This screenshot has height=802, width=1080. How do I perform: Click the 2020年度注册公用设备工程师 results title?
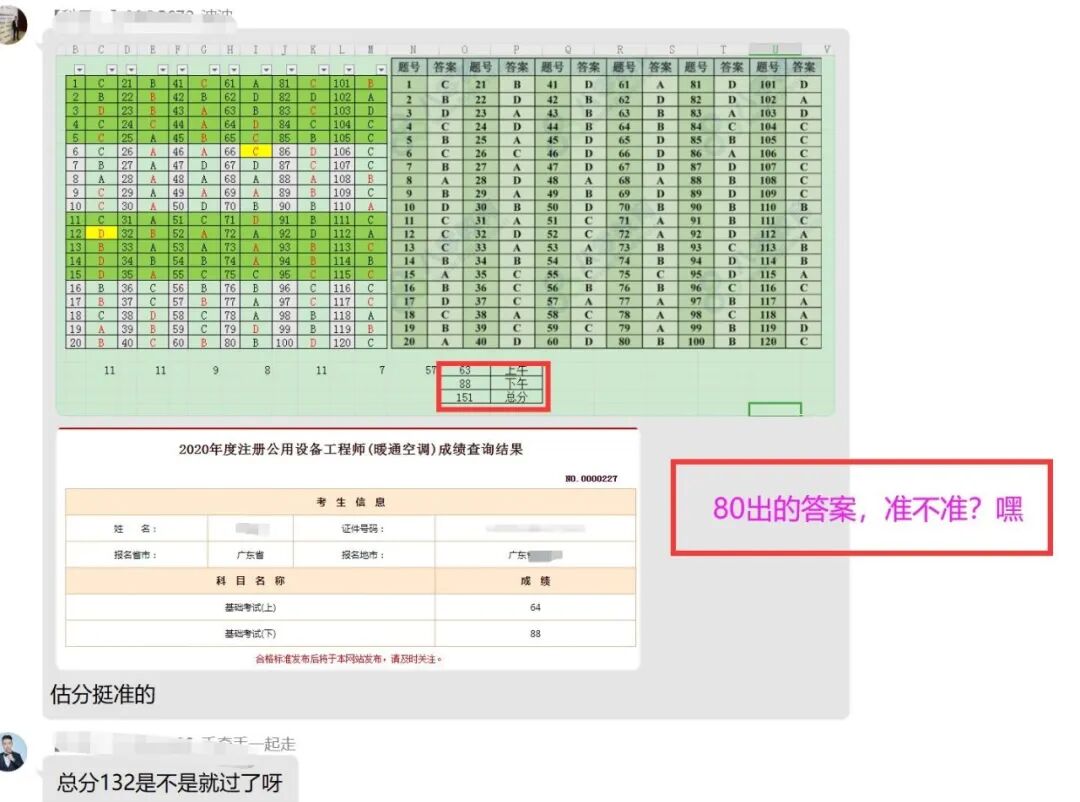[x=351, y=449]
